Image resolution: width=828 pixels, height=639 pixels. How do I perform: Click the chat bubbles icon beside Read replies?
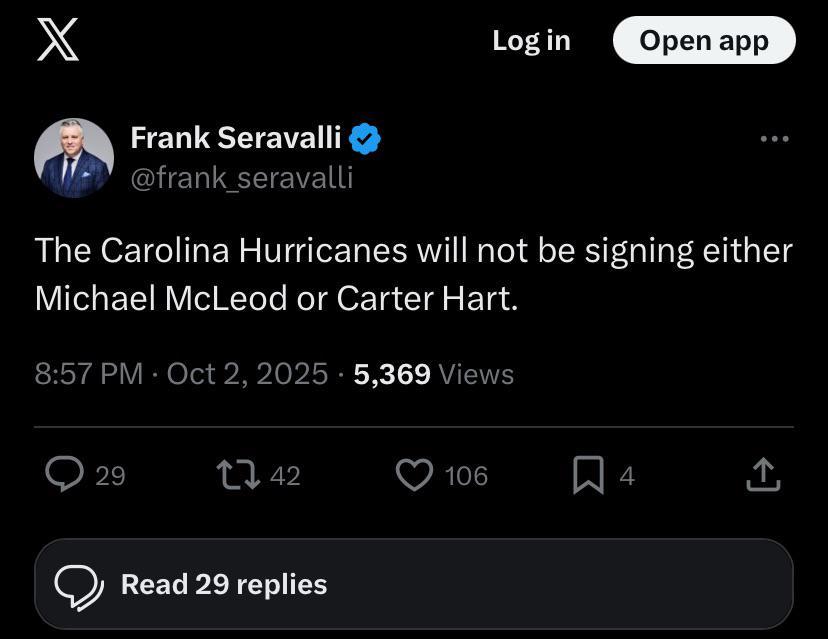click(x=78, y=586)
